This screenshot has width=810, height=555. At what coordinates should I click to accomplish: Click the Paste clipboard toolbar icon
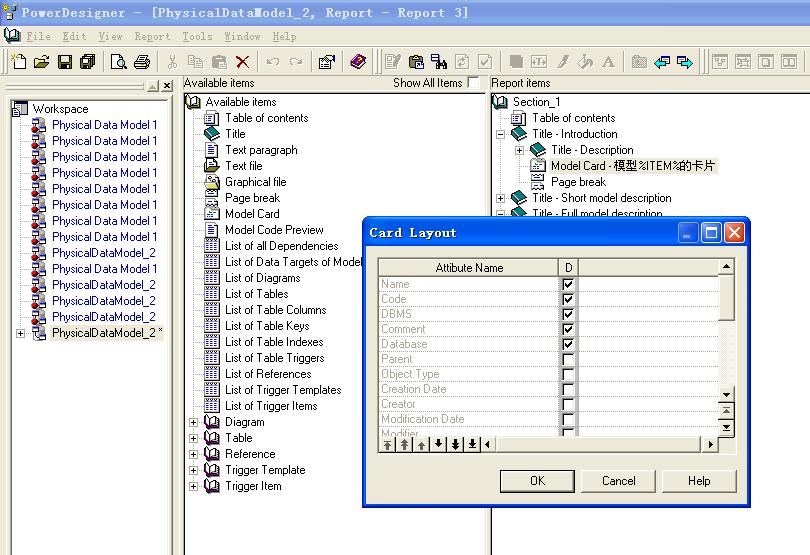pos(219,62)
